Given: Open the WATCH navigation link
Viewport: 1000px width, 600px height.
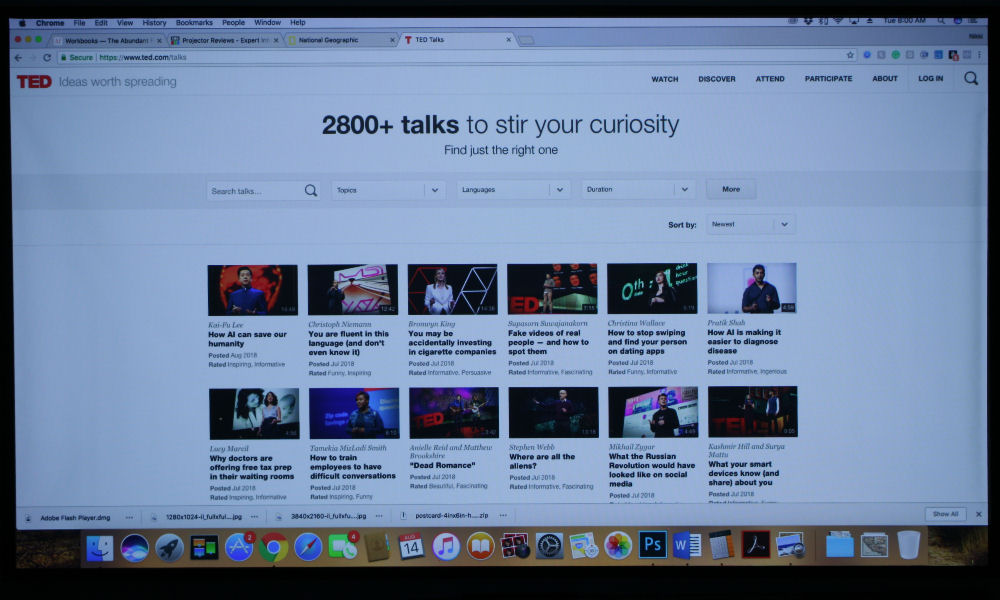Looking at the screenshot, I should [665, 79].
